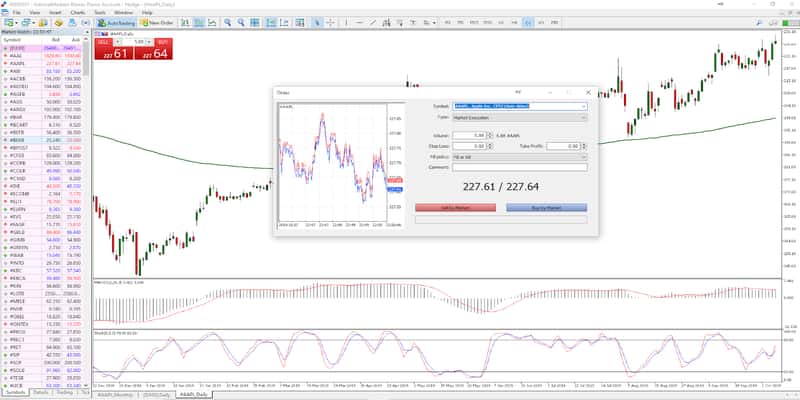Toggle the candlestick chart type button
800x400 pixels.
tap(199, 23)
